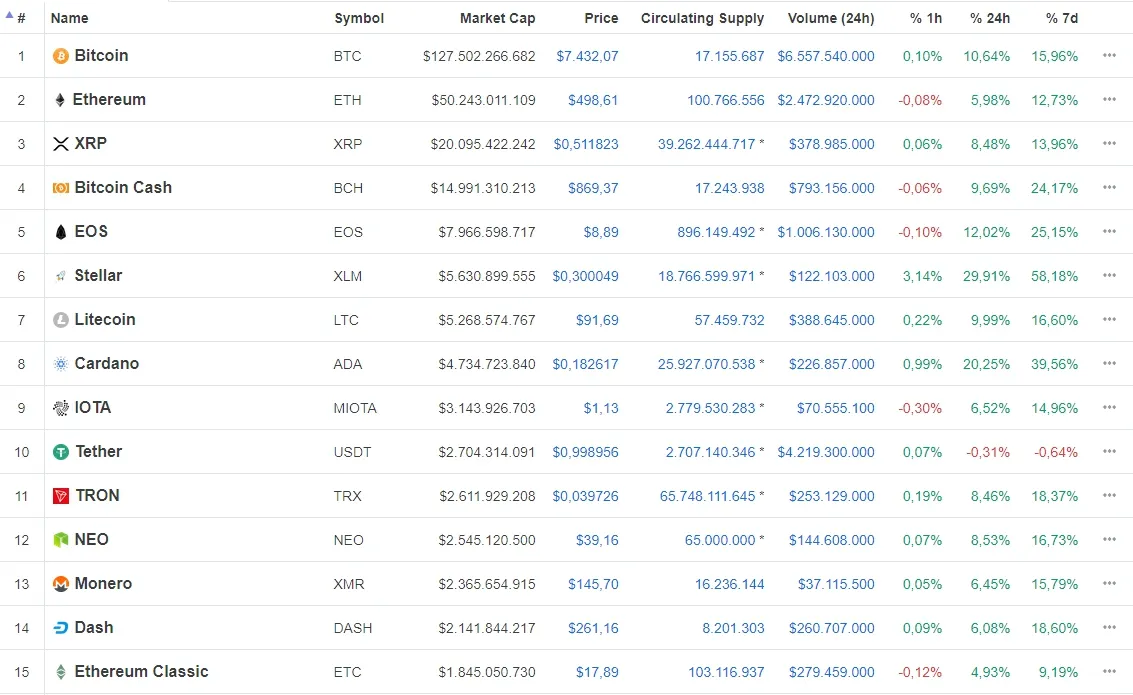Open the three-dot menu for Bitcoin Cash row
1133x695 pixels.
1109,187
